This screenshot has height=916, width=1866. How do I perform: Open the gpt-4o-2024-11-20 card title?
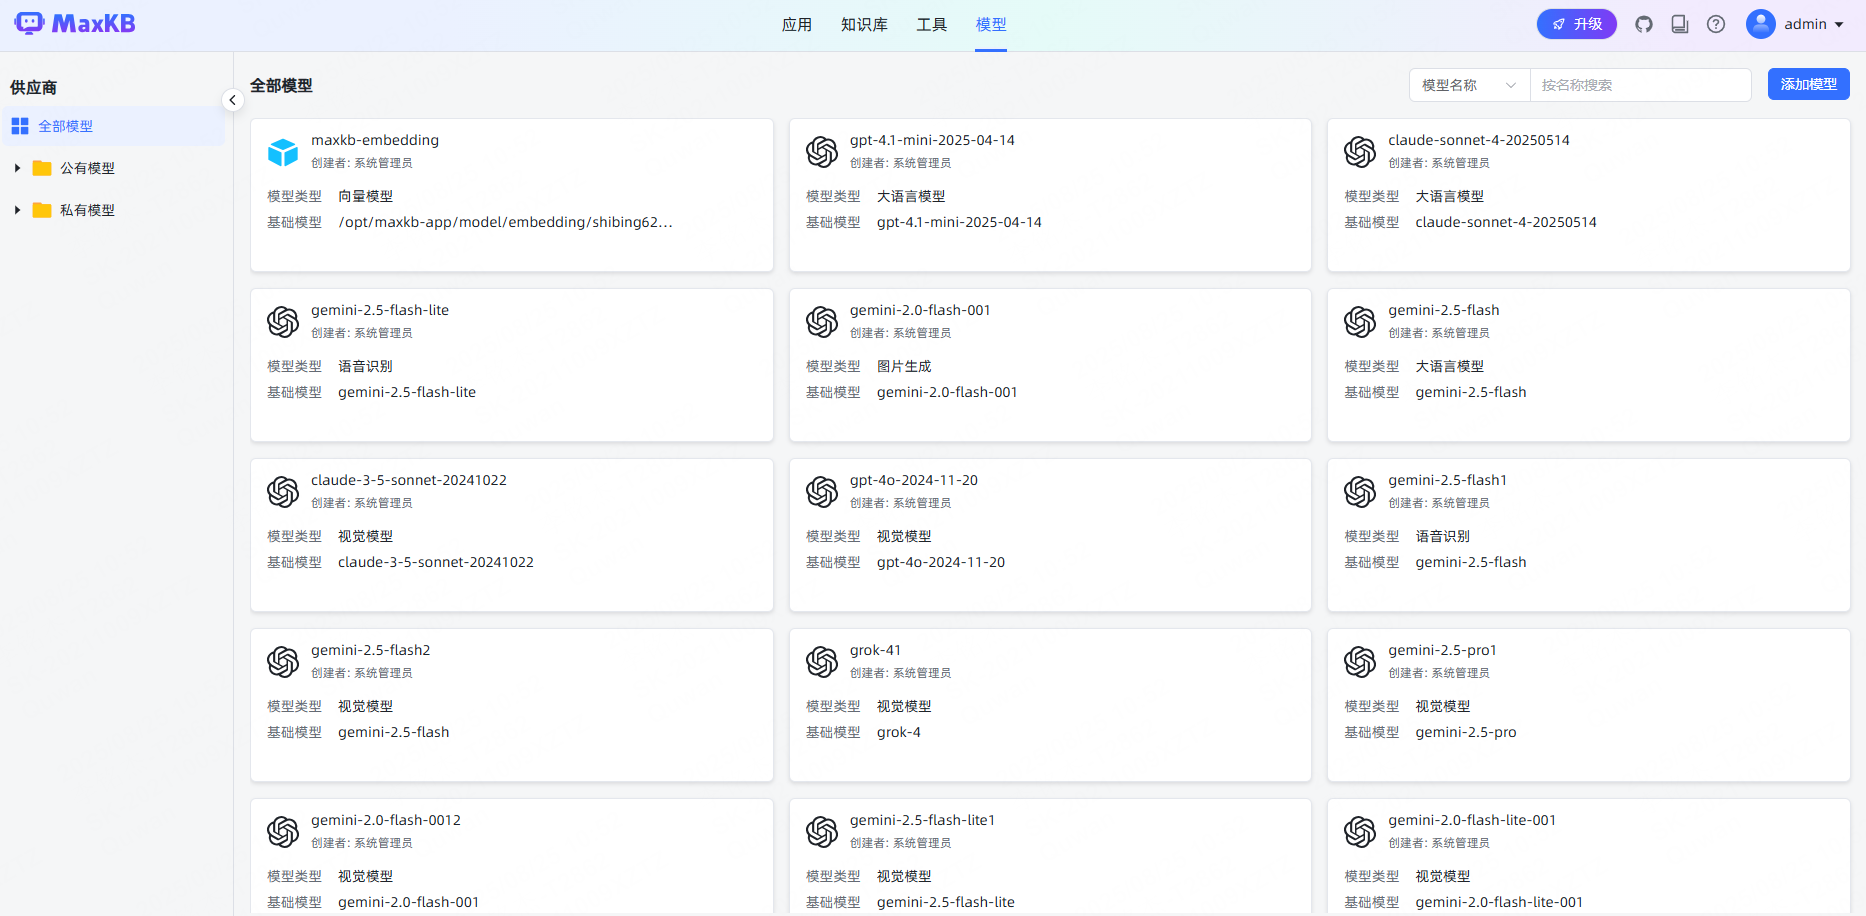[x=914, y=480]
